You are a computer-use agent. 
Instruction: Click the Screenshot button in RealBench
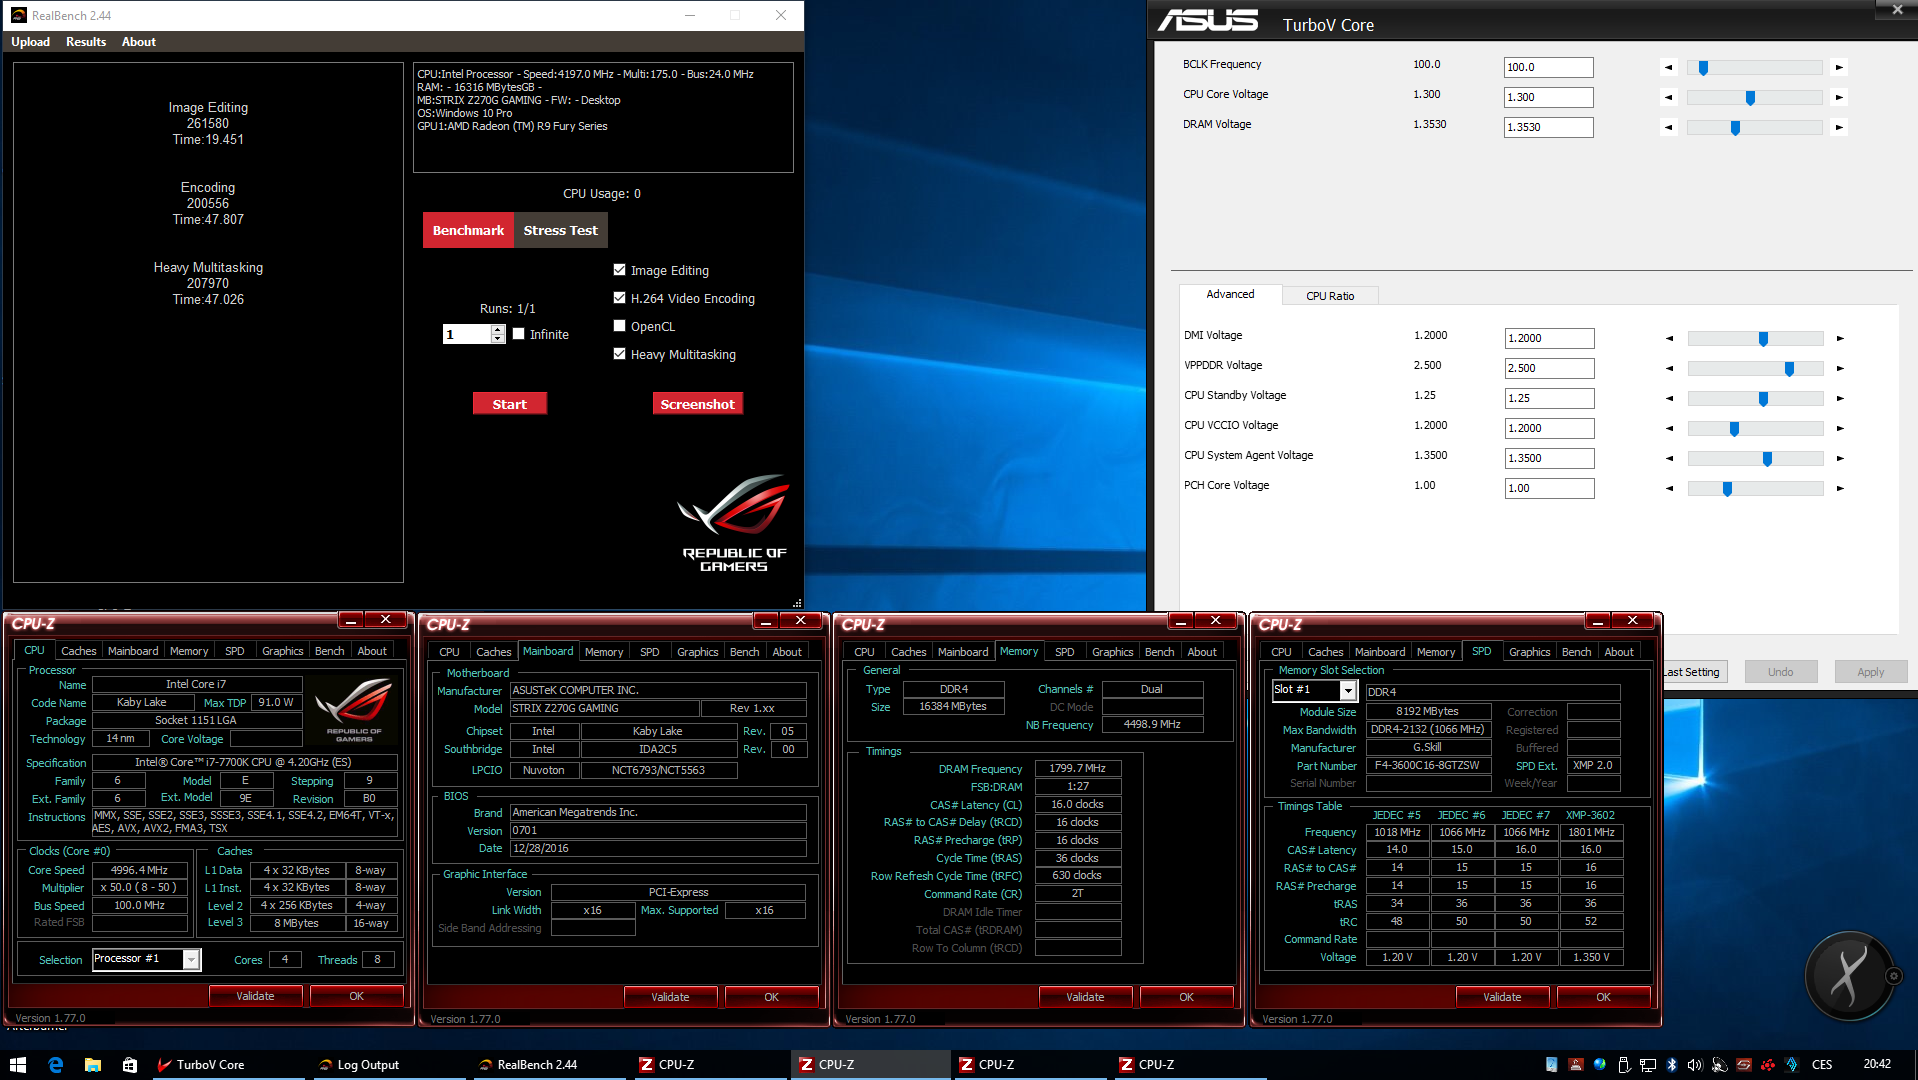pyautogui.click(x=697, y=404)
